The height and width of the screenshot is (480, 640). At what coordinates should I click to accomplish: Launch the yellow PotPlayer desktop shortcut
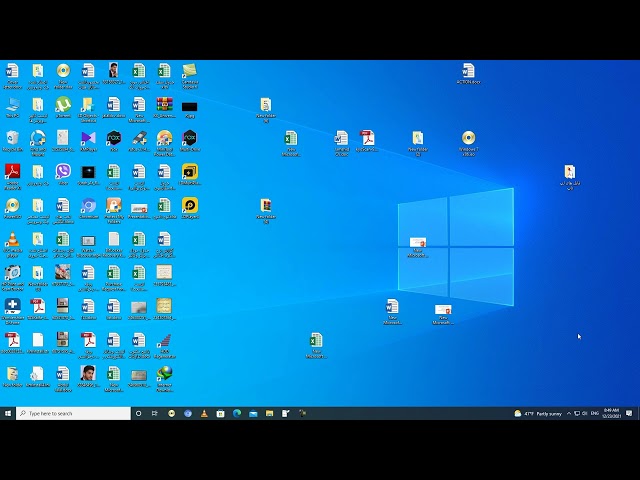(x=189, y=209)
